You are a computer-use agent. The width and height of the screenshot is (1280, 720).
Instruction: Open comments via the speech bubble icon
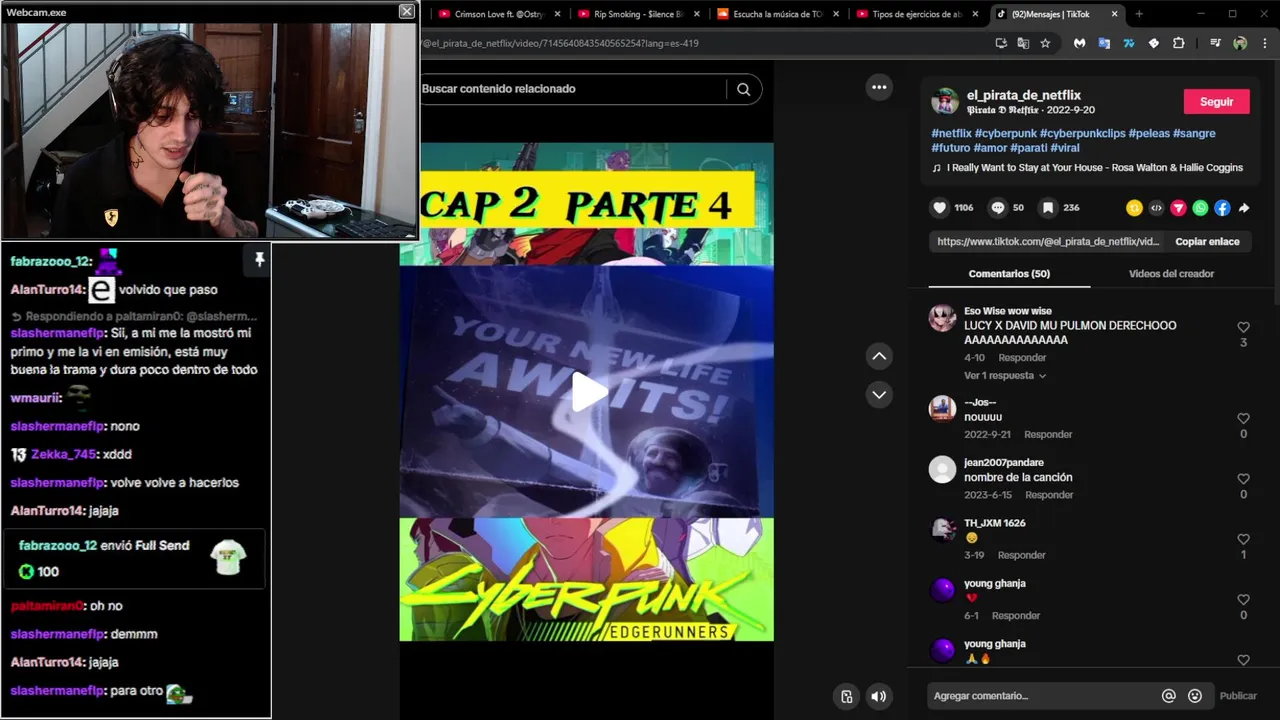click(997, 208)
